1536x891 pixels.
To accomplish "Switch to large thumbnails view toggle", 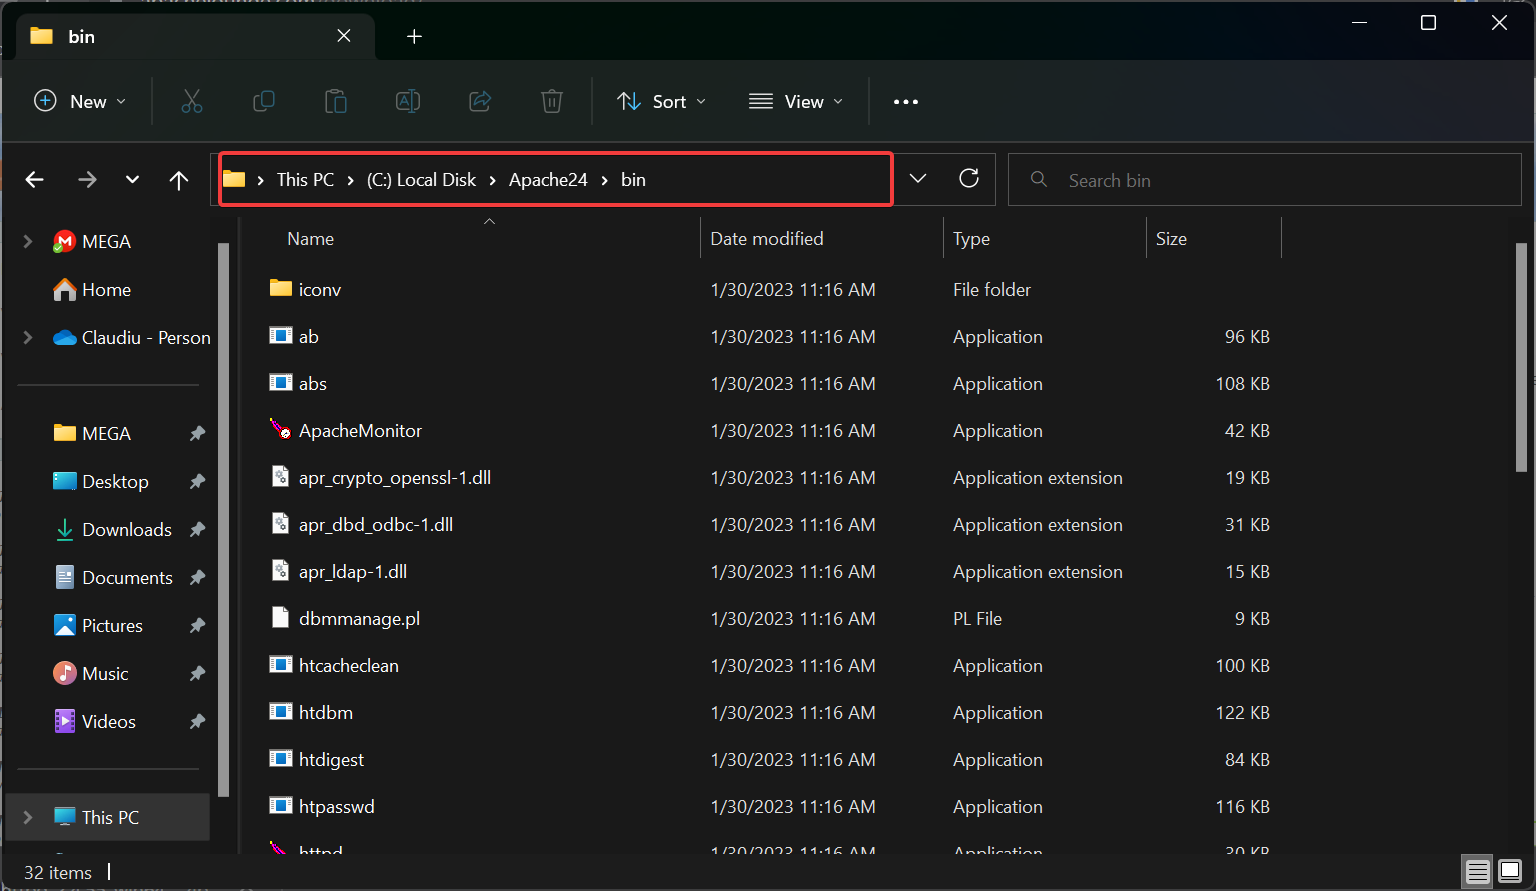I will pos(1510,871).
